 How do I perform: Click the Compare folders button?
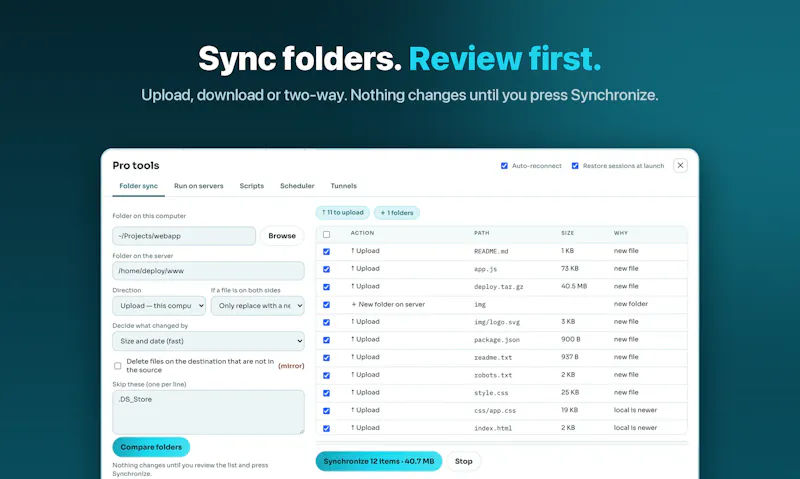pos(151,447)
